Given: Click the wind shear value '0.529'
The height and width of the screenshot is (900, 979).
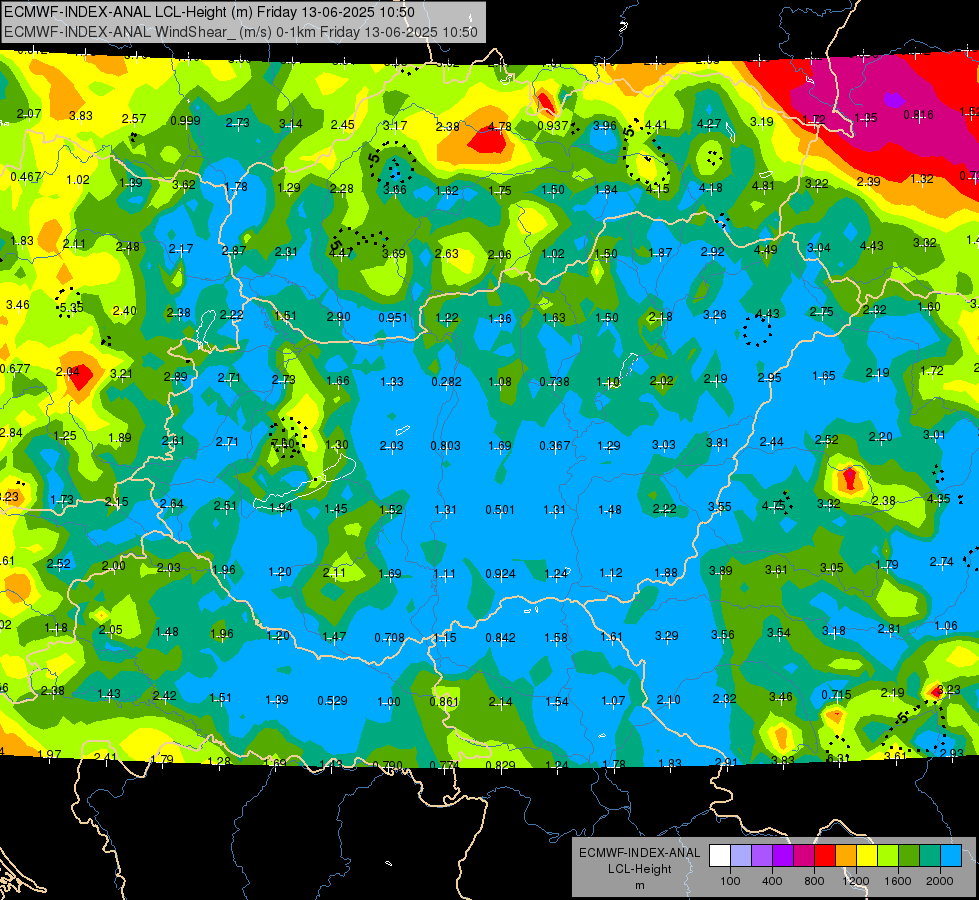Looking at the screenshot, I should pos(332,701).
